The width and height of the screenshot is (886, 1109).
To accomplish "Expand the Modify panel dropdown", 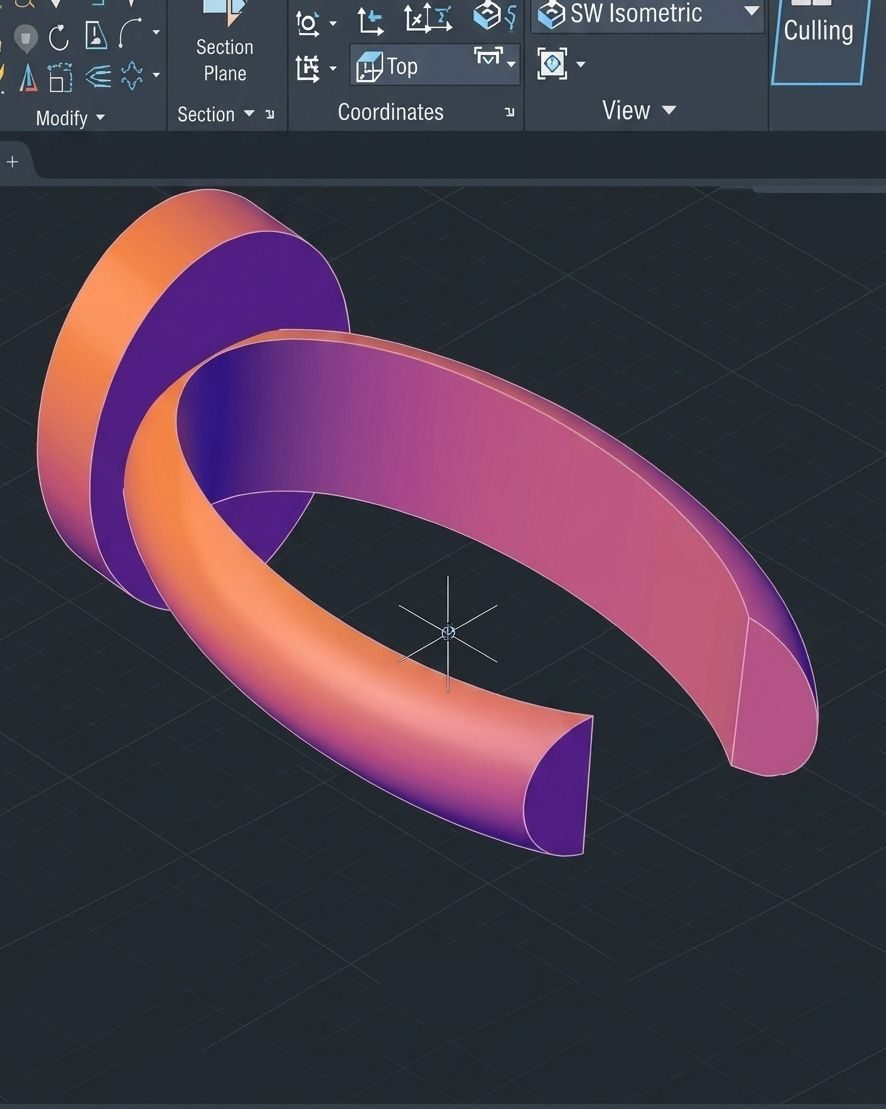I will pos(100,117).
